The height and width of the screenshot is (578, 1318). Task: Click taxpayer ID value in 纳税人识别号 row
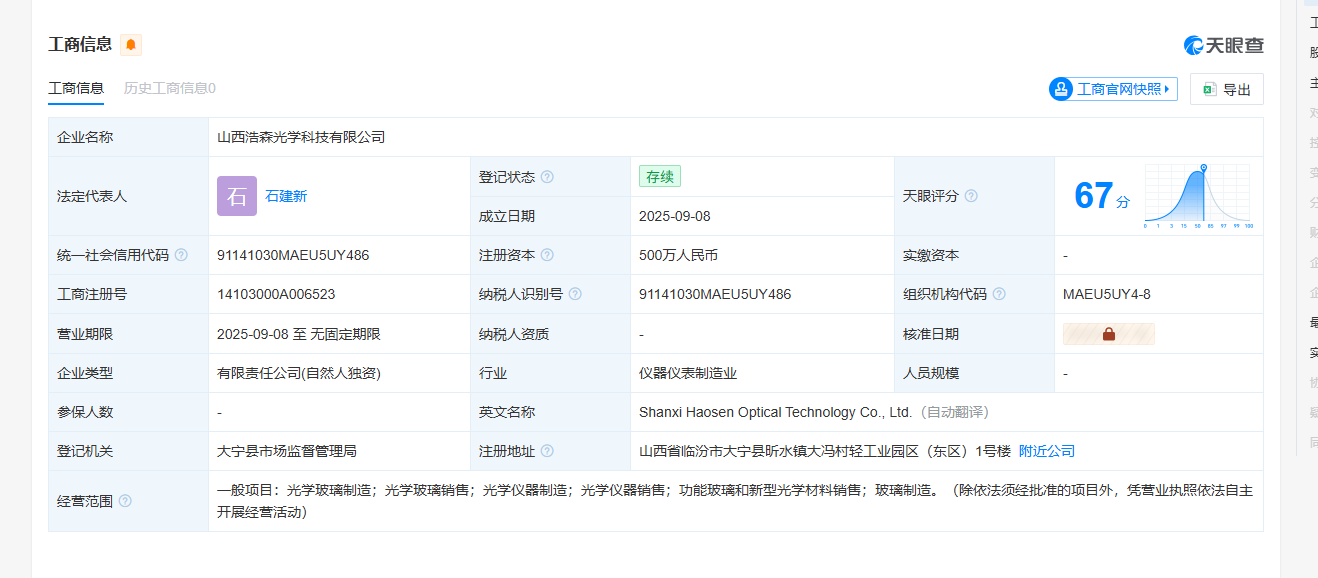point(715,294)
